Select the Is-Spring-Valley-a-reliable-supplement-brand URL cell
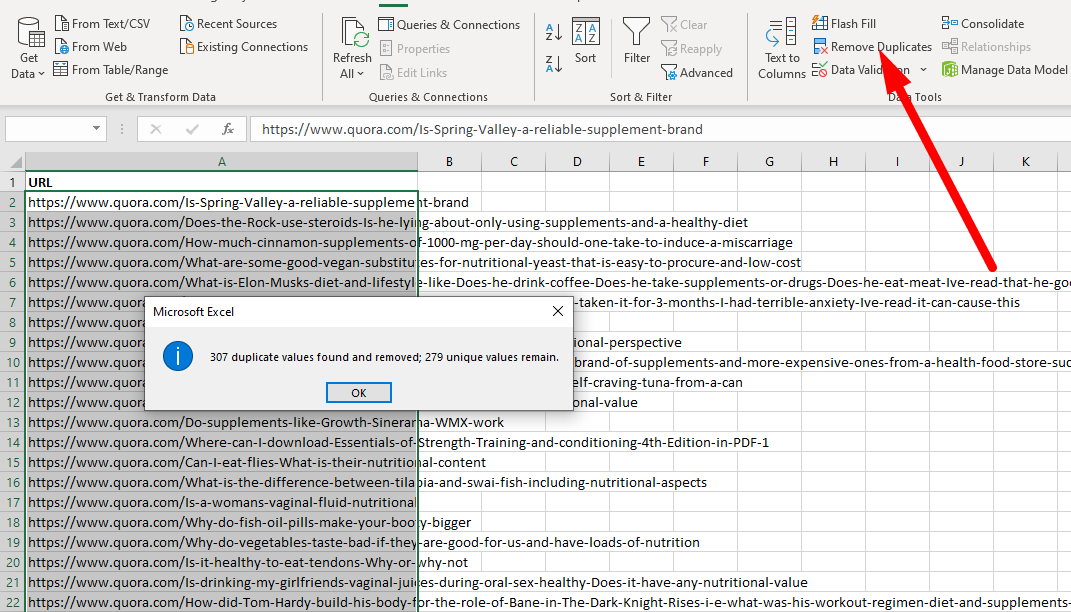The height and width of the screenshot is (612, 1071). tap(221, 202)
